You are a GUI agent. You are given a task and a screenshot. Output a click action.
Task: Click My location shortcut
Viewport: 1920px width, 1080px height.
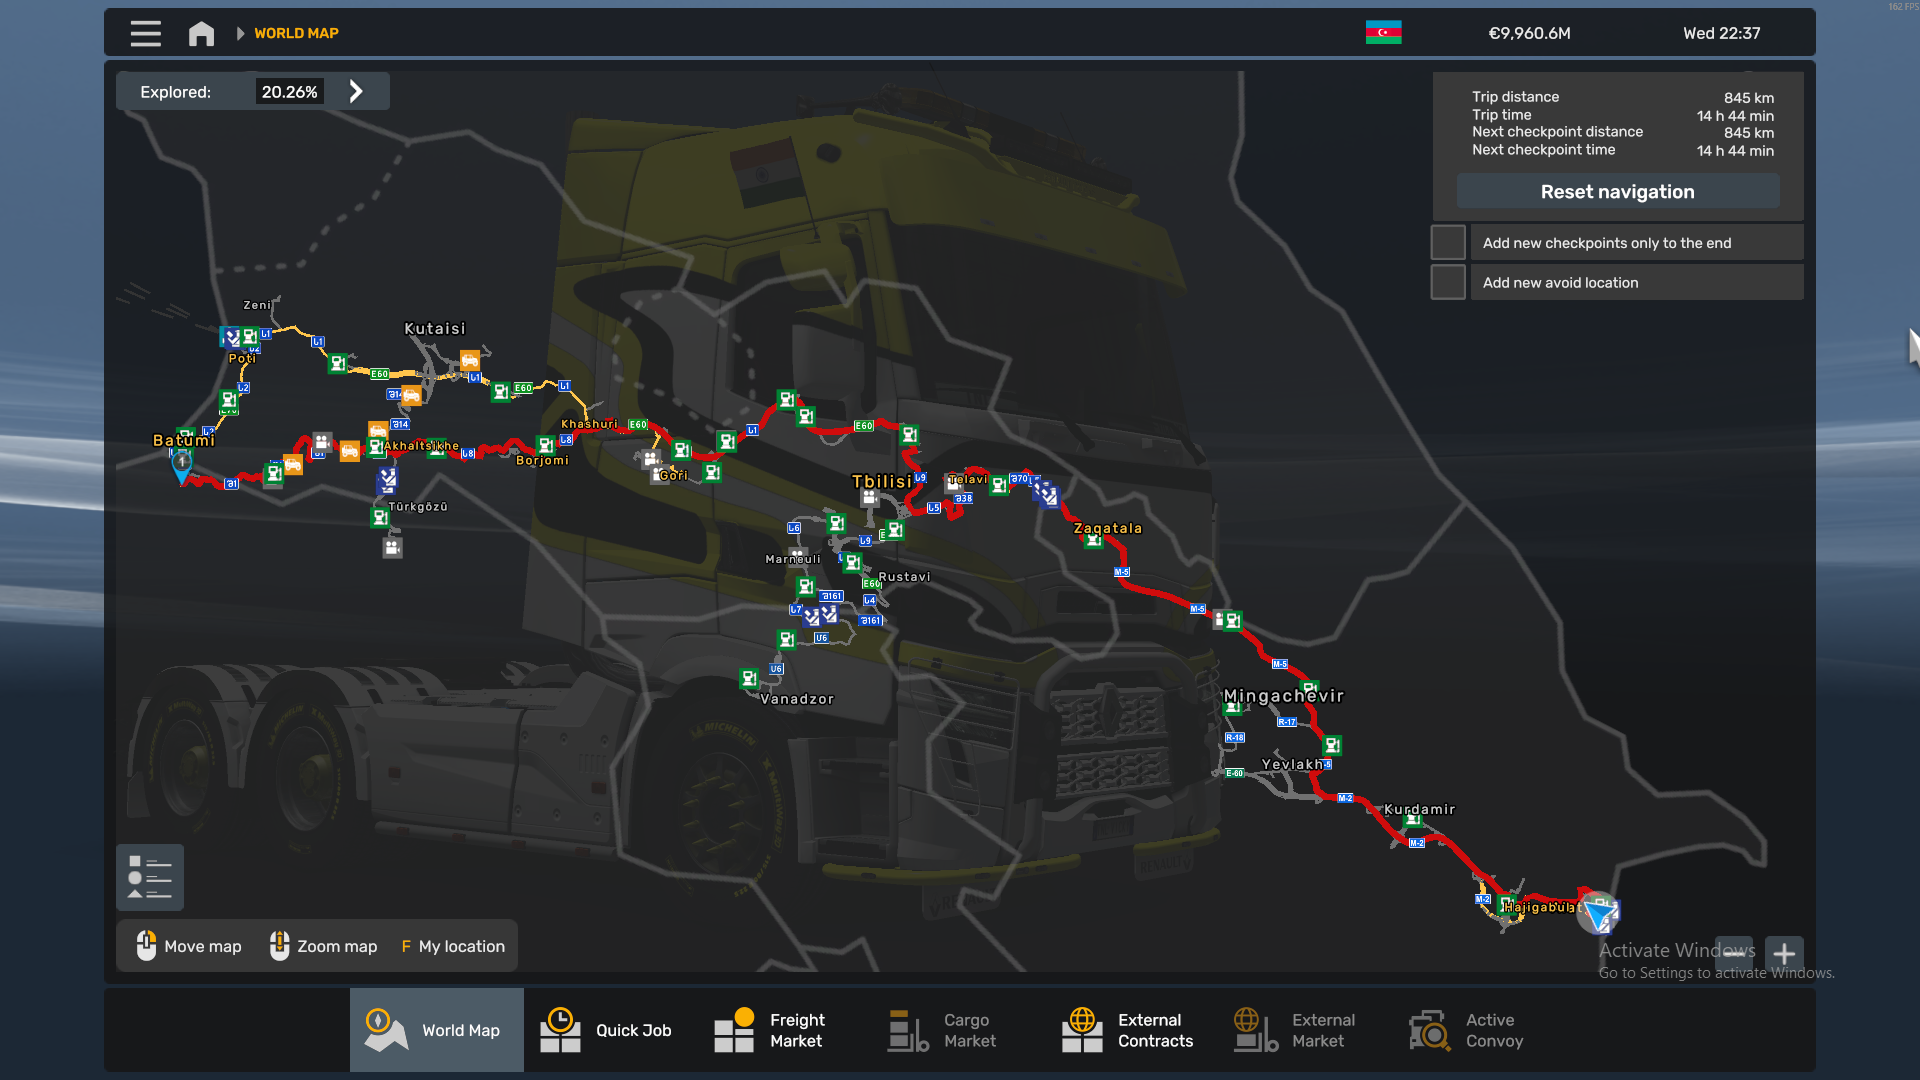454,946
